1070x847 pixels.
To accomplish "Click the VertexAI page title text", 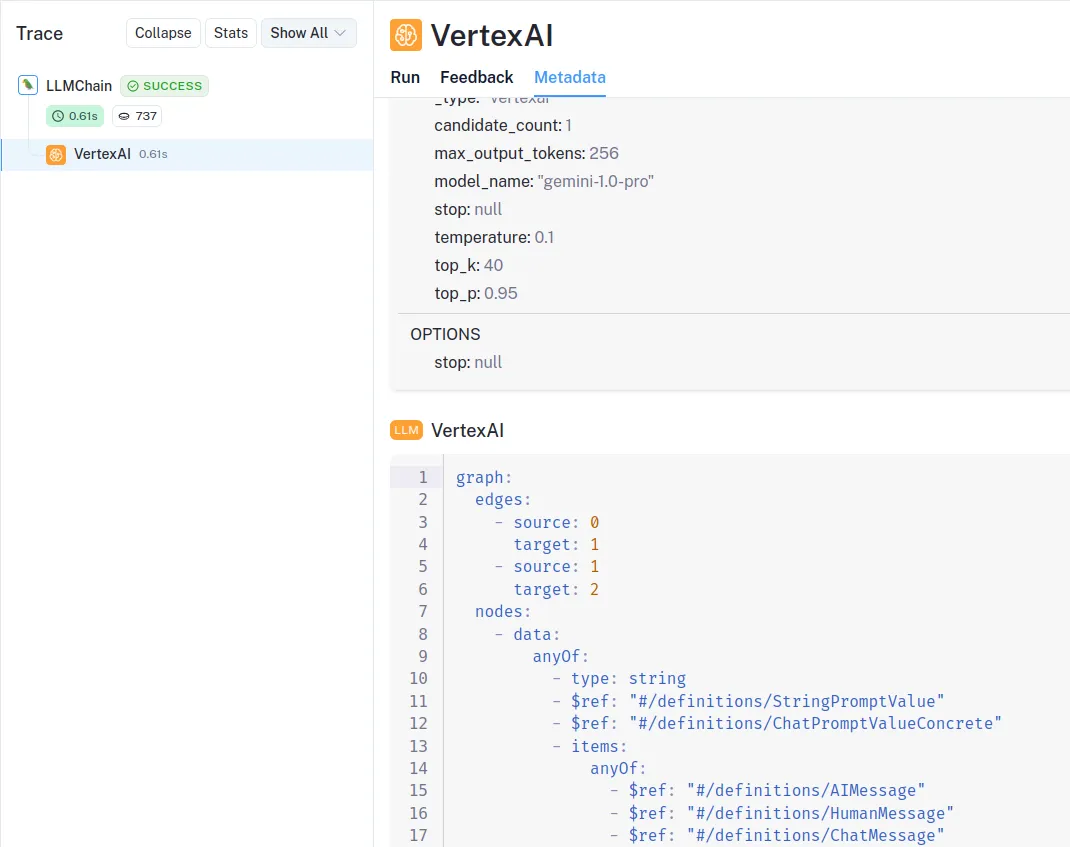I will [x=492, y=35].
